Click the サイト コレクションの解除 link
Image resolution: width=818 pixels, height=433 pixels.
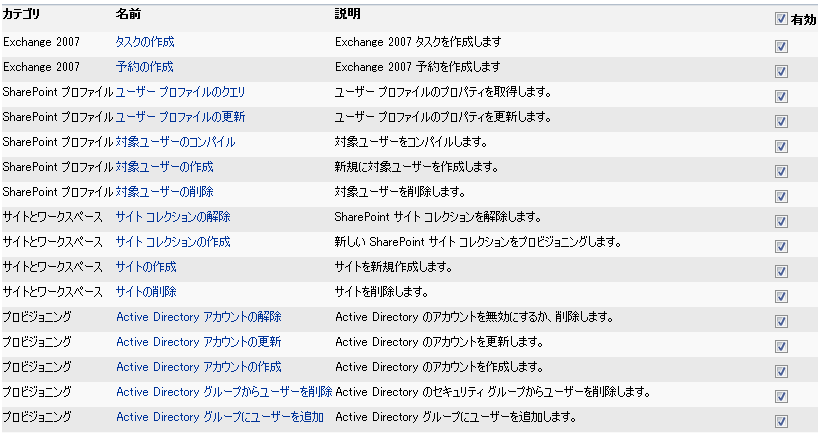coord(173,217)
